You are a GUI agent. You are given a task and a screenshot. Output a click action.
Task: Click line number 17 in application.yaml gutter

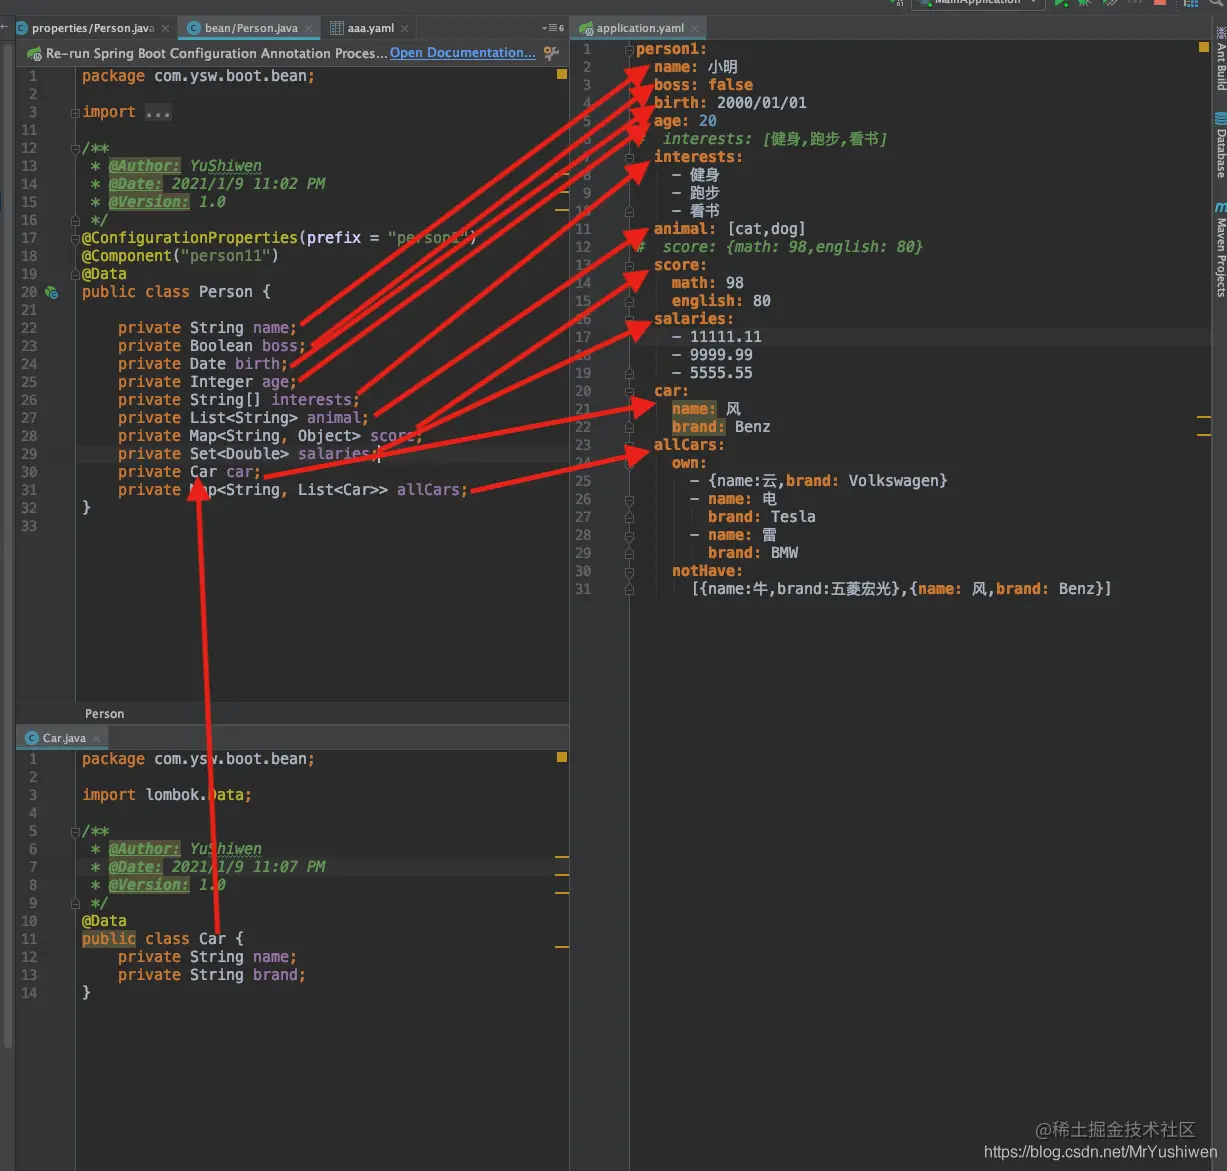(x=583, y=337)
